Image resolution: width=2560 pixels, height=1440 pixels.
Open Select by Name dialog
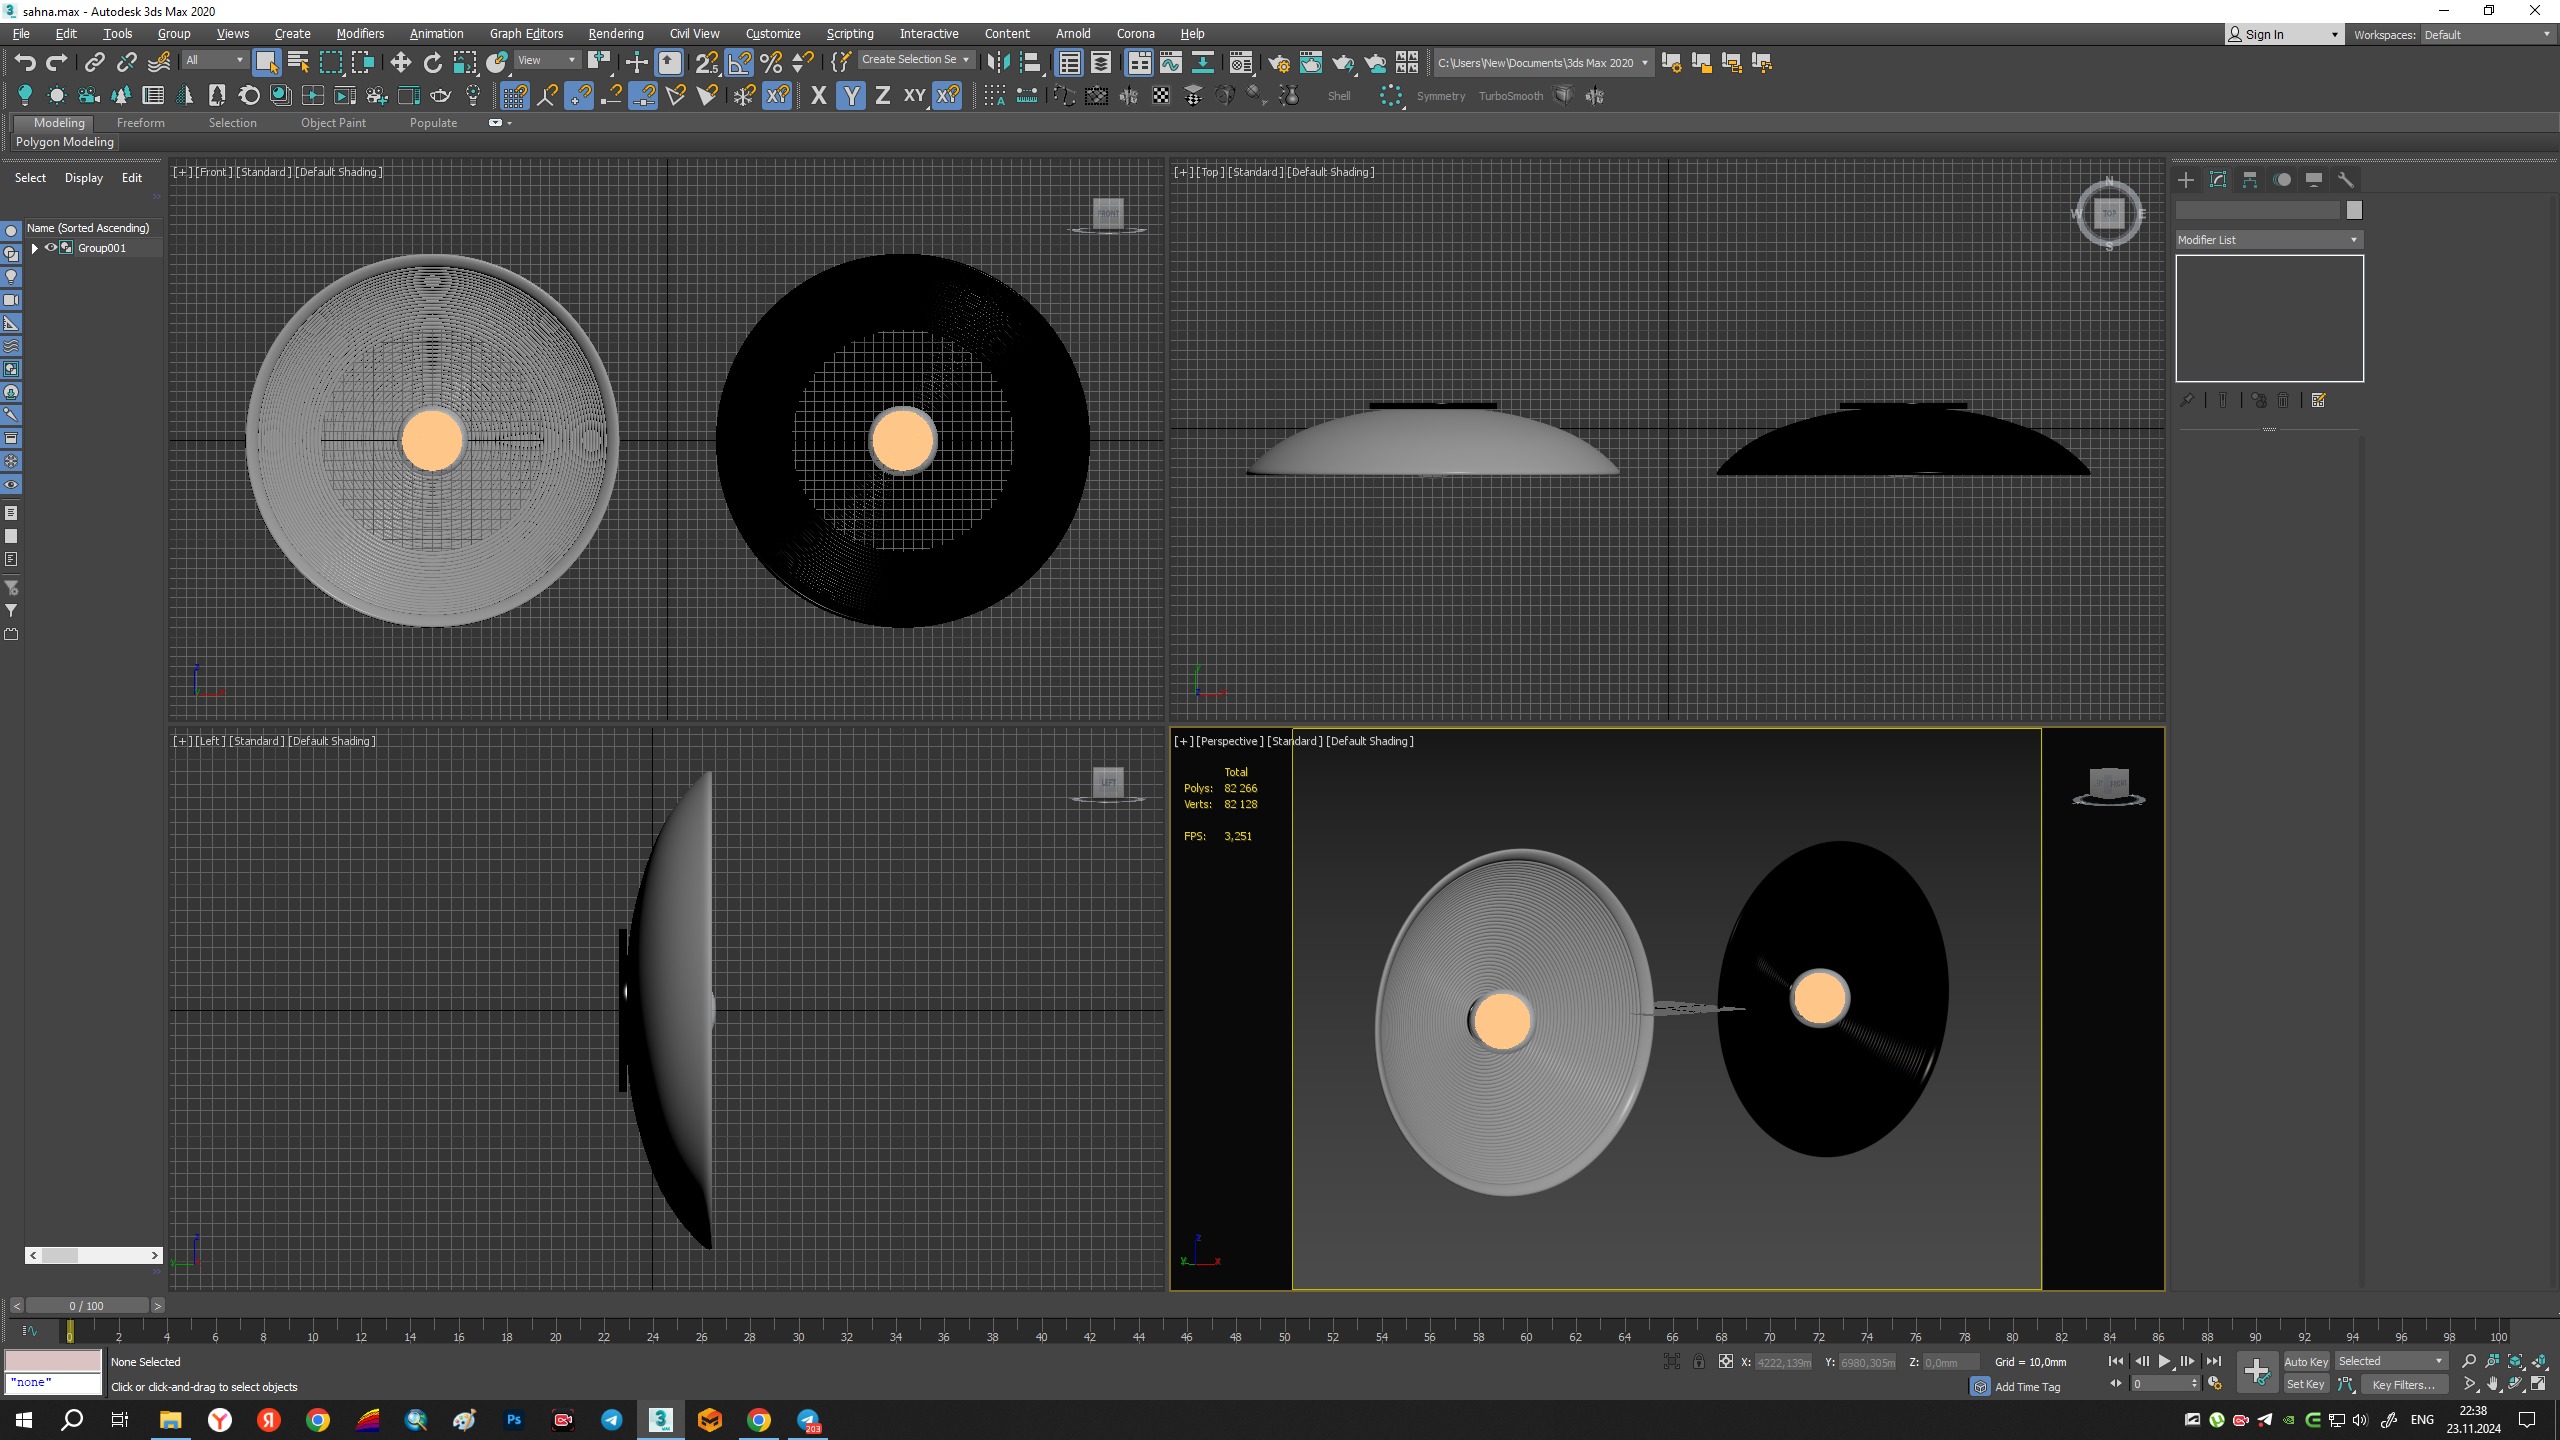click(x=298, y=63)
